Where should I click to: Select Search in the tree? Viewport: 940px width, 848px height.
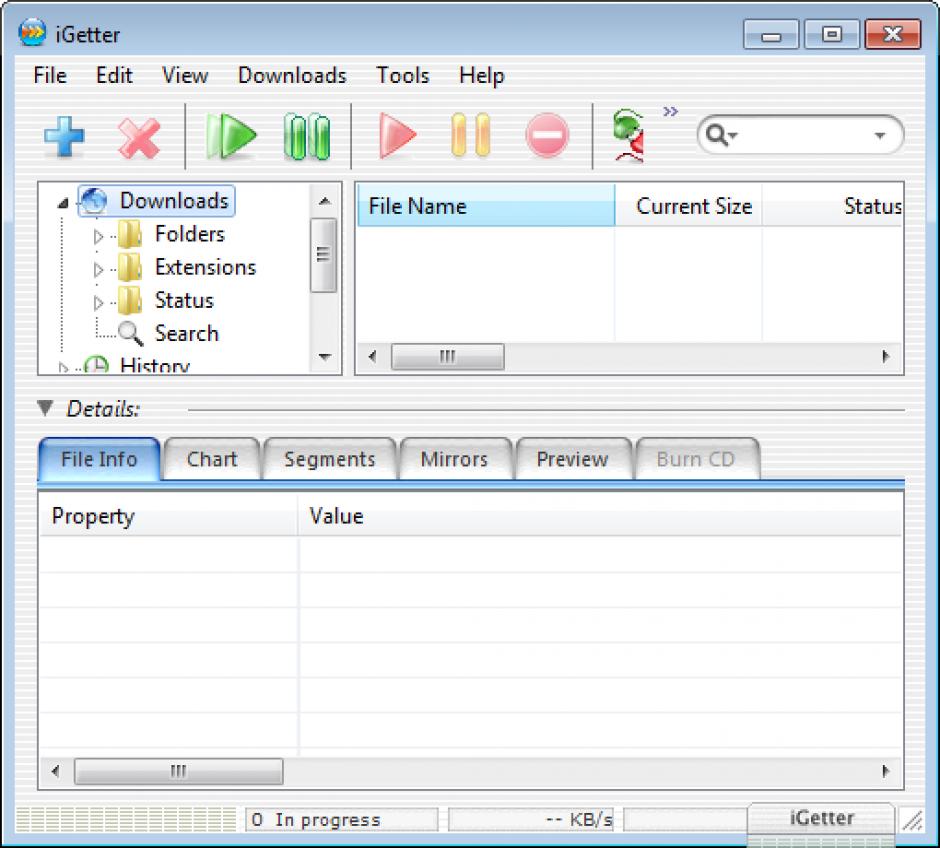(186, 333)
